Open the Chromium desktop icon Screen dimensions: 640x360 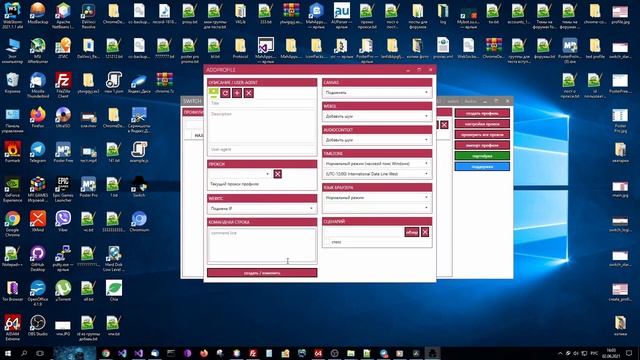click(x=139, y=222)
